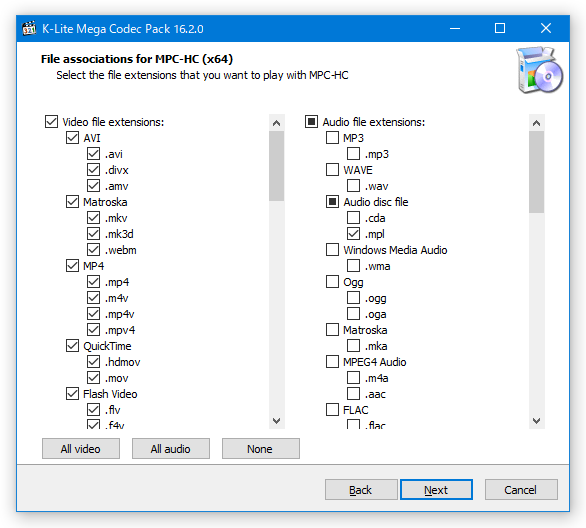Check the .aac extension

tap(354, 394)
